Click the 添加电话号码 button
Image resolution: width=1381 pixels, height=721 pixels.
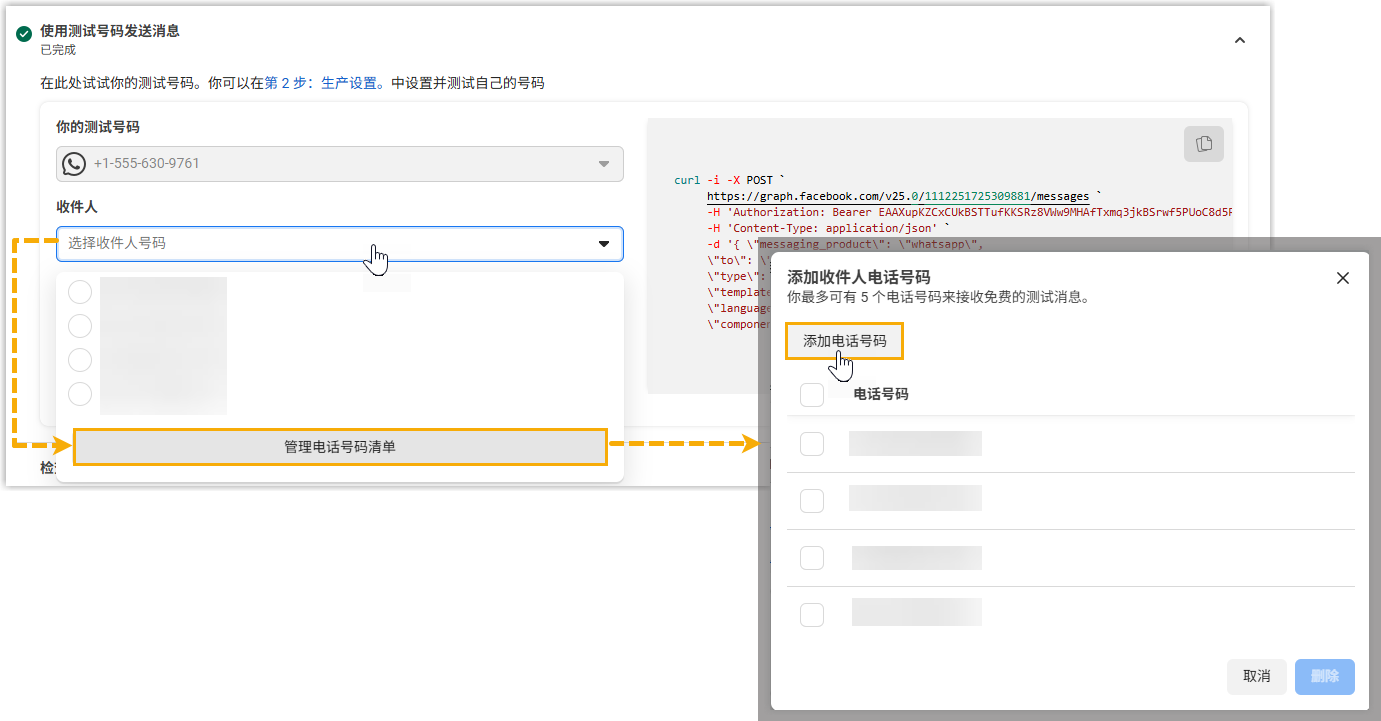click(x=845, y=341)
